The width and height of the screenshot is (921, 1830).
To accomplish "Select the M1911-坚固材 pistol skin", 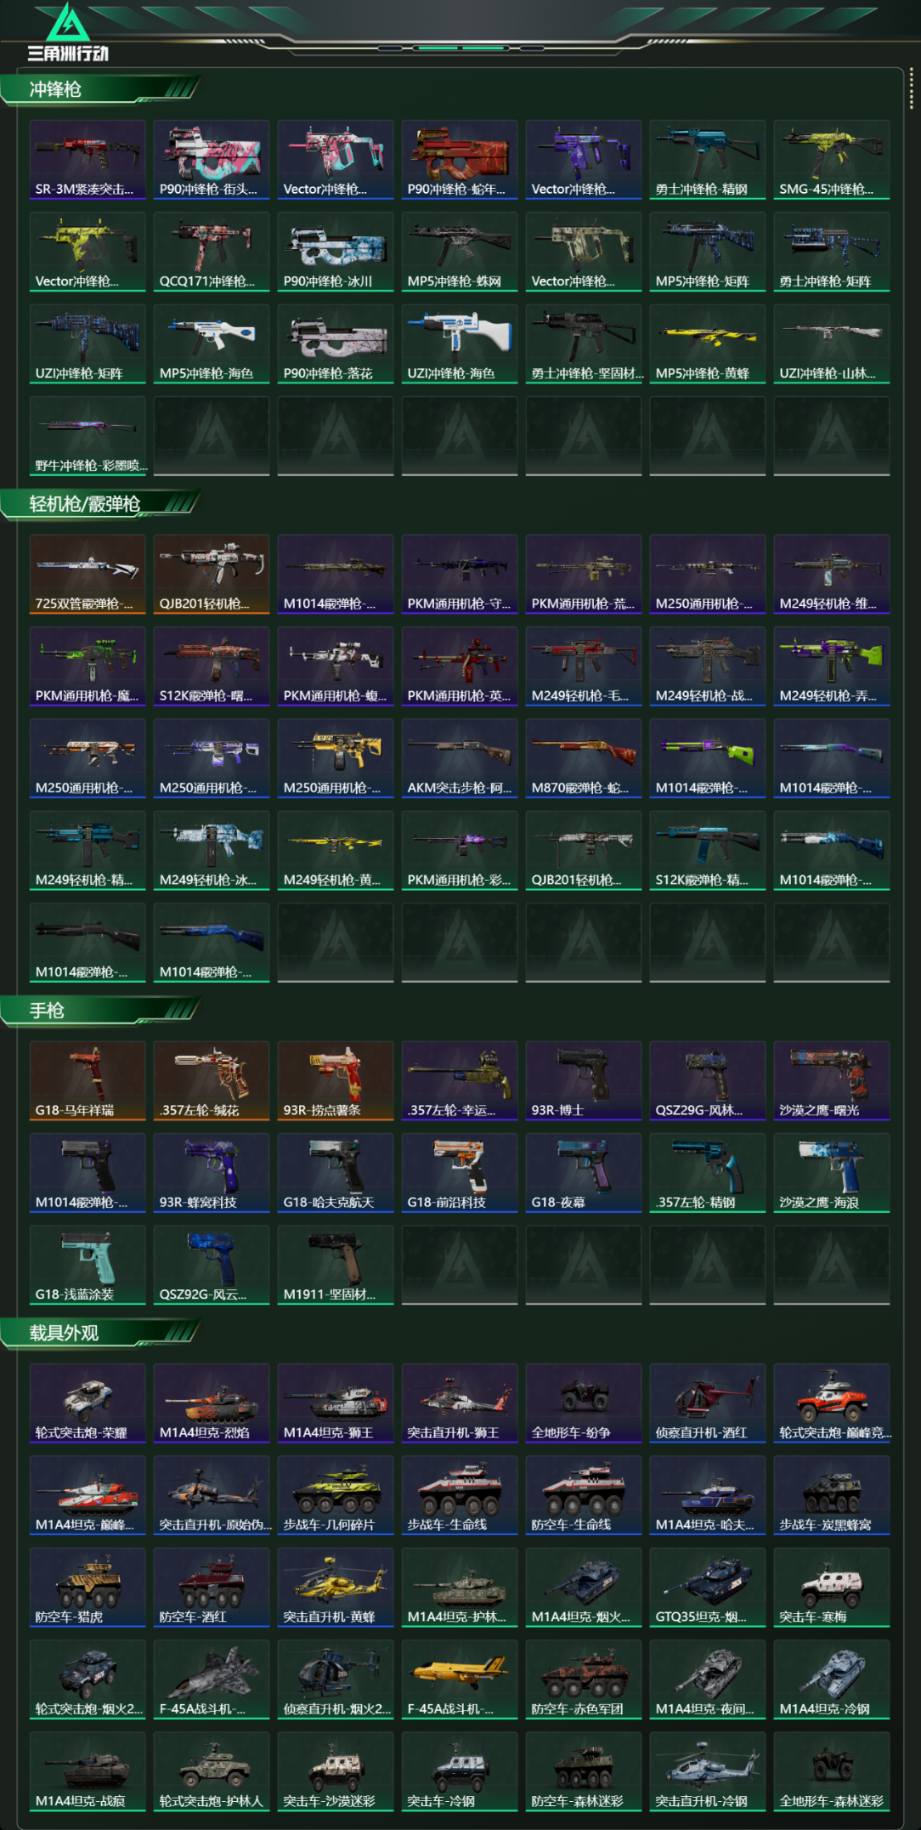I will click(x=335, y=1265).
